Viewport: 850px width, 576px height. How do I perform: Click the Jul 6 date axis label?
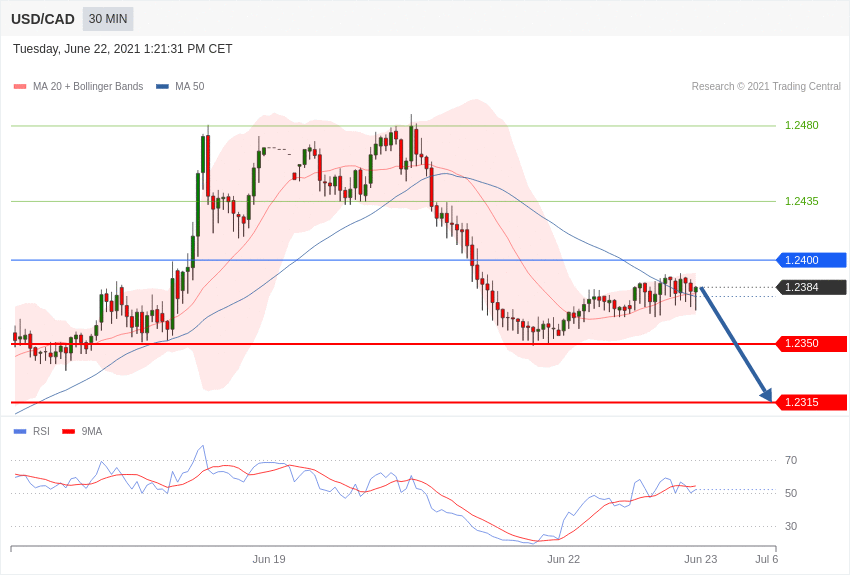click(767, 559)
